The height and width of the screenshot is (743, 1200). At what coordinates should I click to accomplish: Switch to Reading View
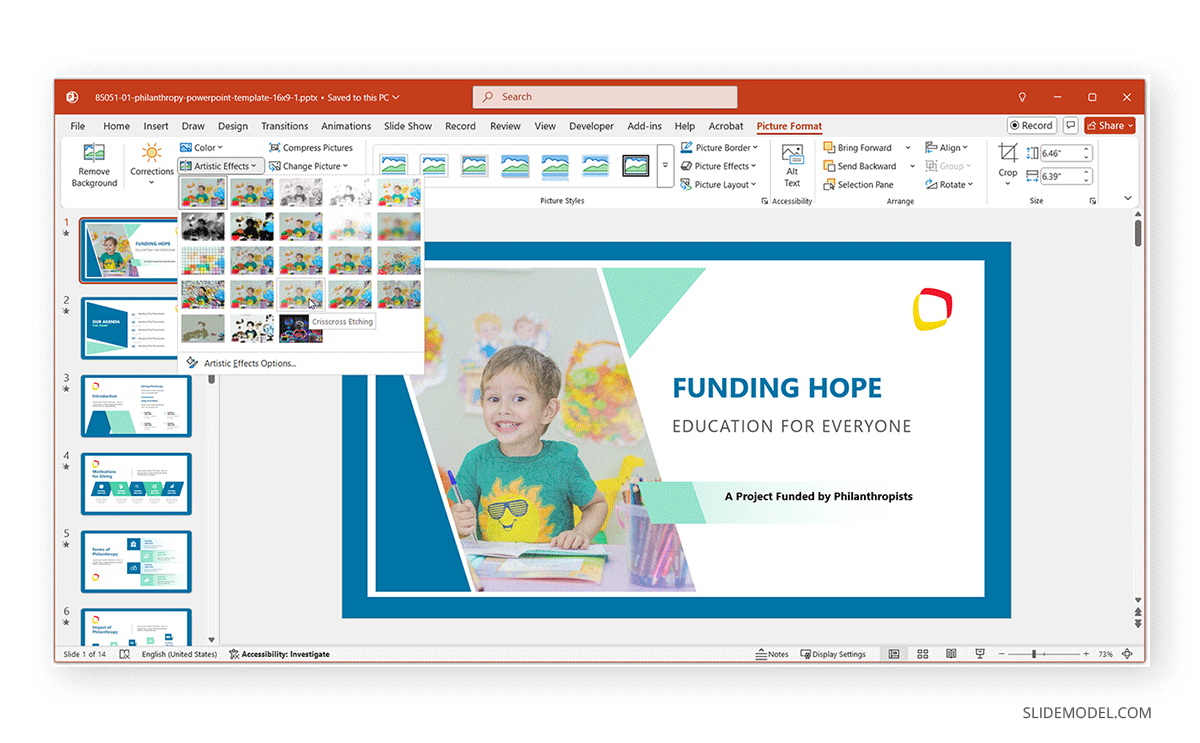pos(951,654)
